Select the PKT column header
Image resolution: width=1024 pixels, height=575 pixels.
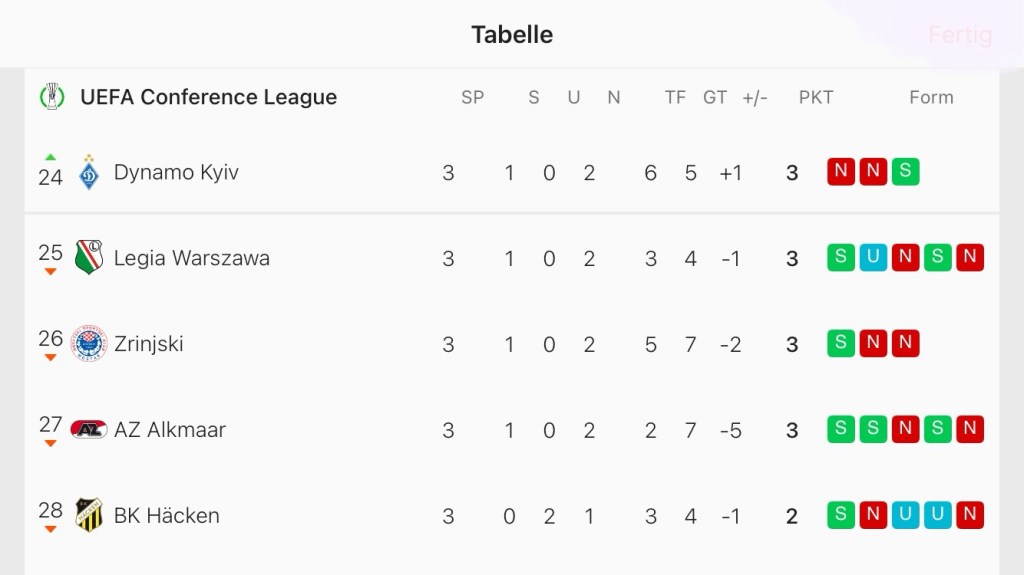click(816, 97)
